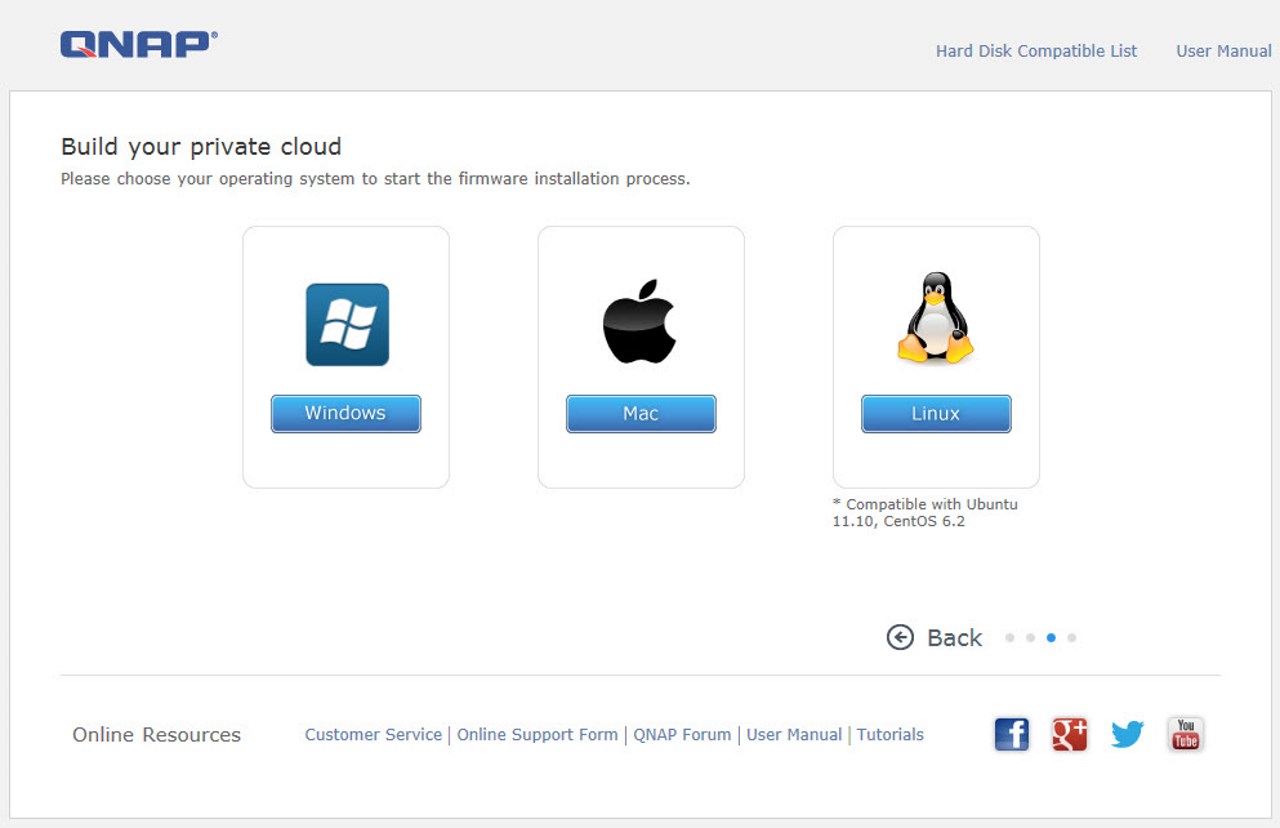Choose the Windows button
Viewport: 1280px width, 828px height.
pyautogui.click(x=346, y=414)
